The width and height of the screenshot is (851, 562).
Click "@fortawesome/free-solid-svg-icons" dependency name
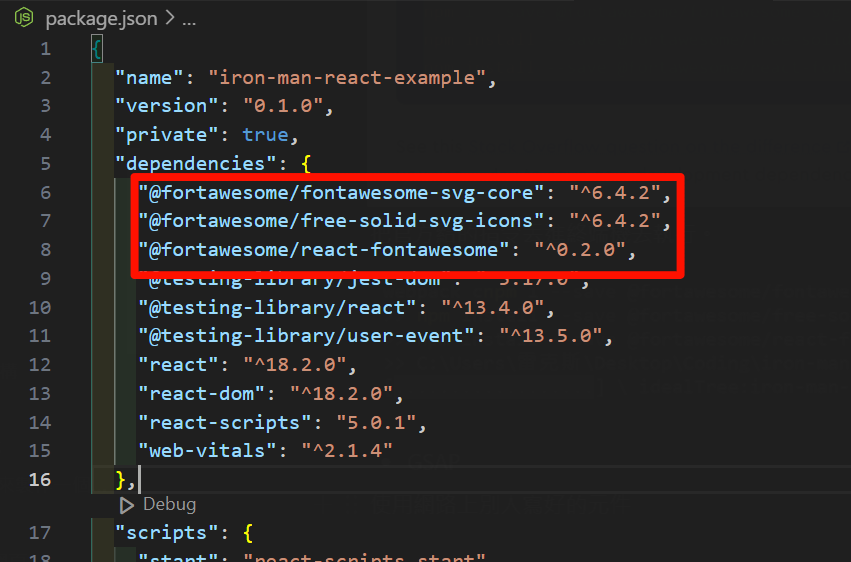click(341, 221)
